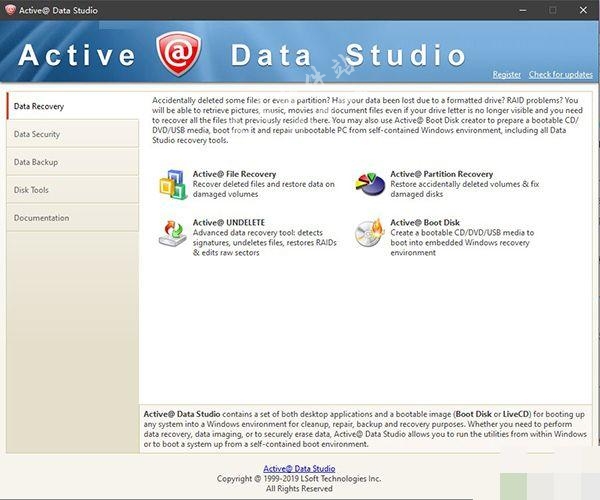This screenshot has height=500, width=600.
Task: Open the Data Backup tab
Action: coord(73,162)
